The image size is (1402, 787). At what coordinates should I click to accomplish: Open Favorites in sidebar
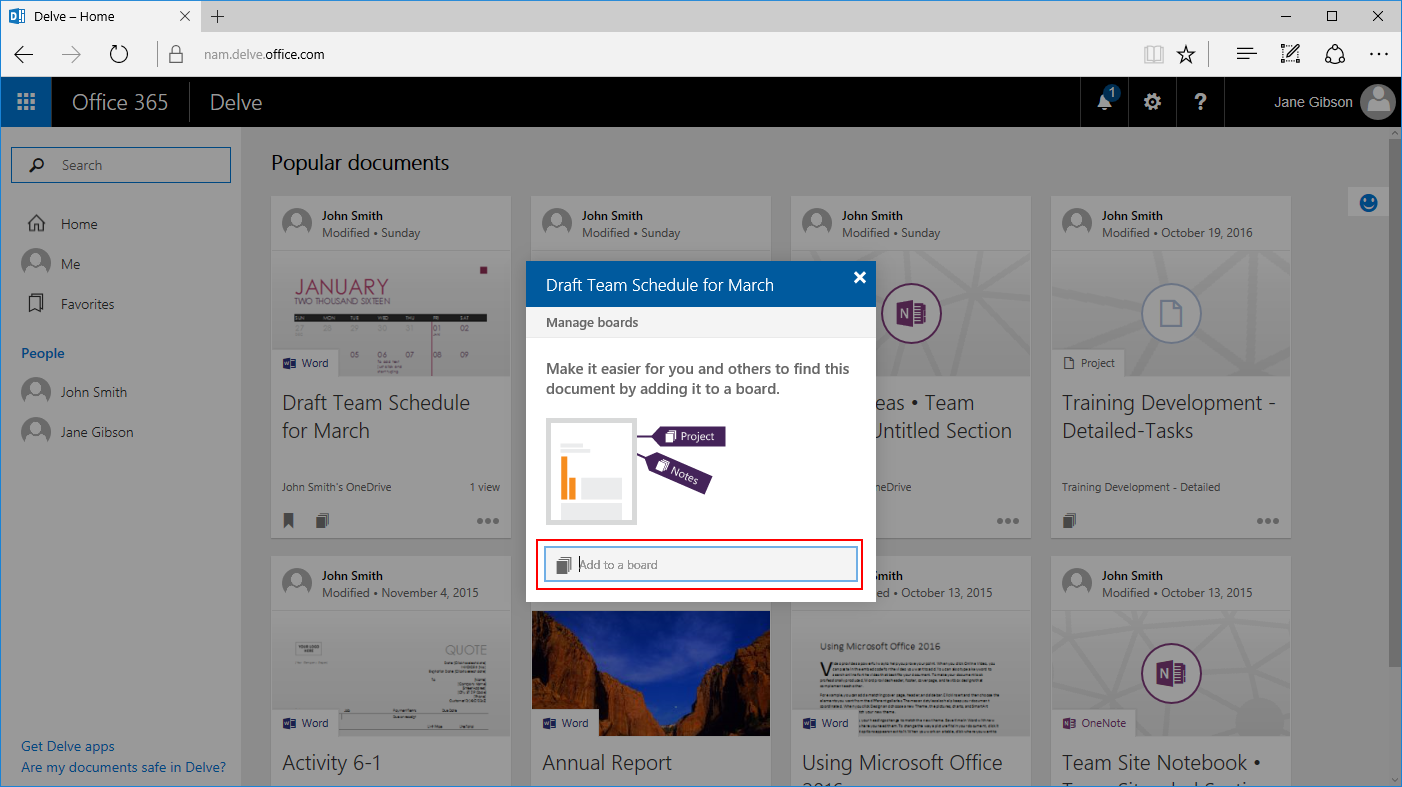[x=70, y=304]
